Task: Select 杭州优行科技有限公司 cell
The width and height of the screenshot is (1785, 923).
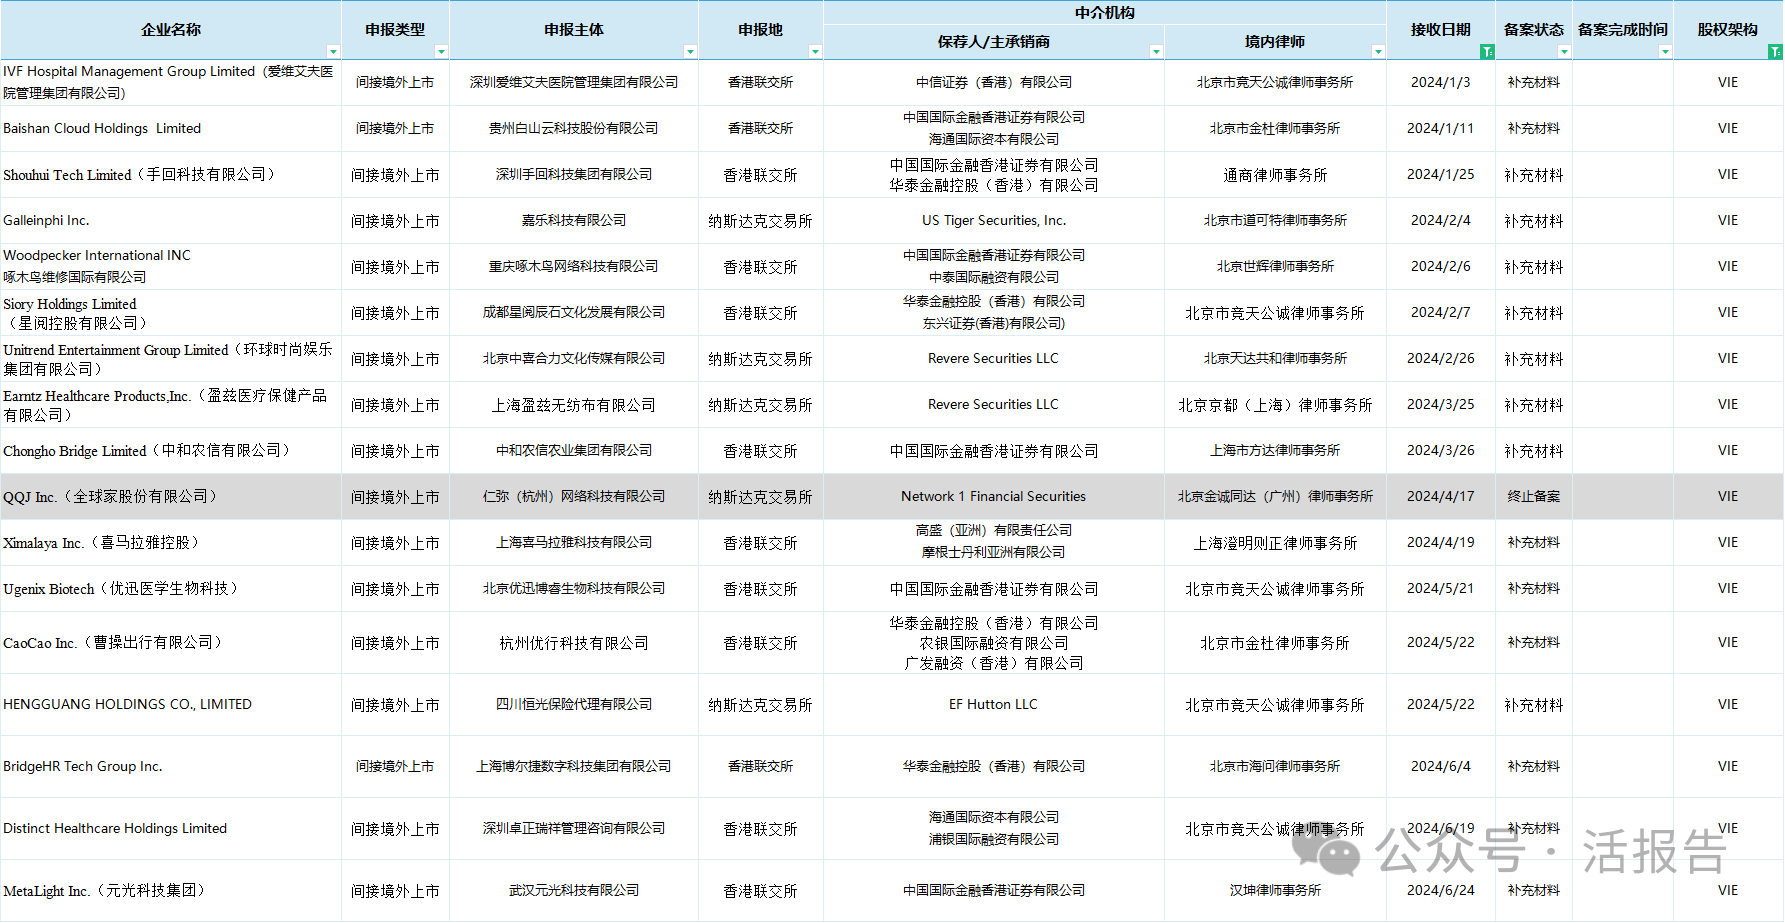Action: pos(574,643)
